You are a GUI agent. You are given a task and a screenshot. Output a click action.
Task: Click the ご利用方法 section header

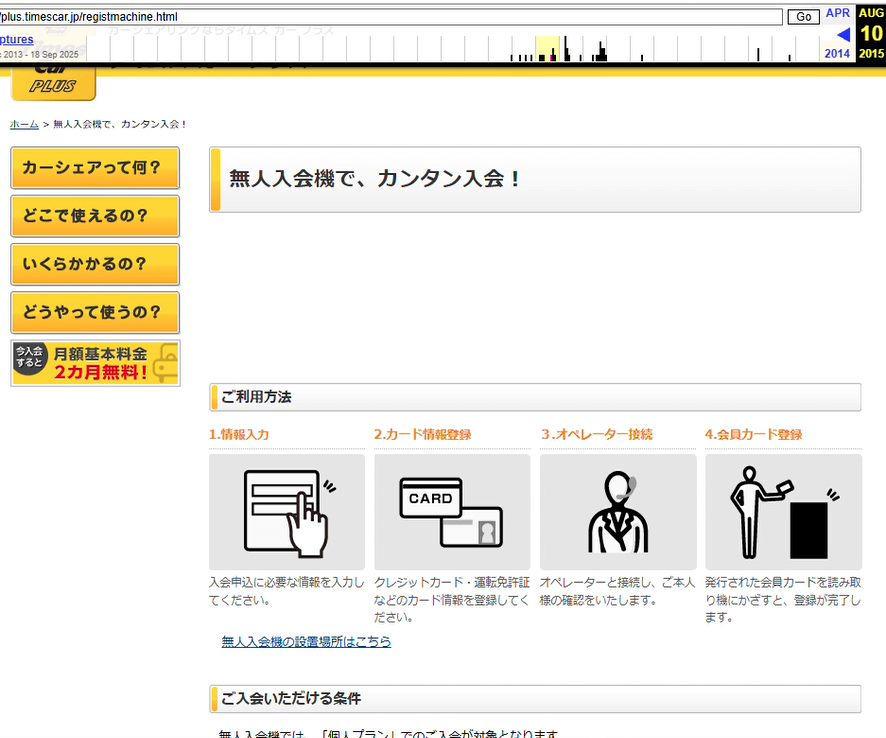pos(535,397)
